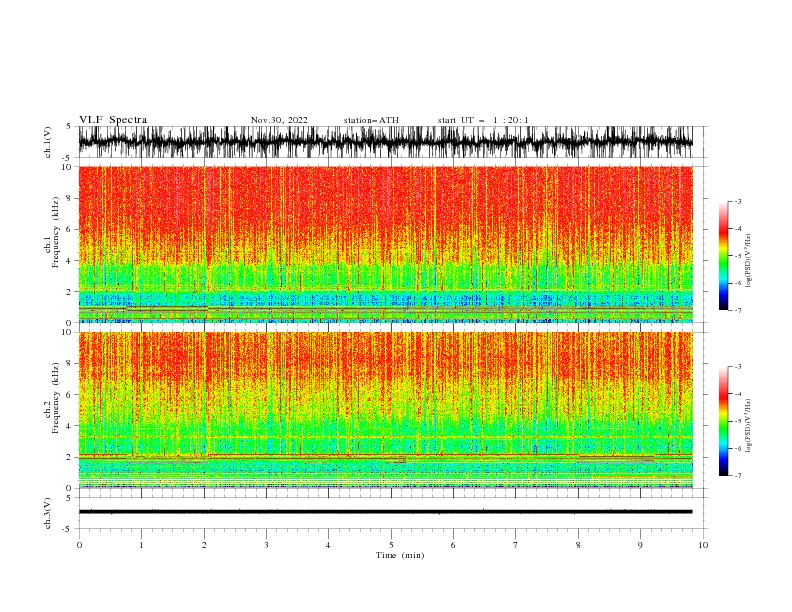
Task: Click the time axis tick label "1"
Action: (141, 545)
